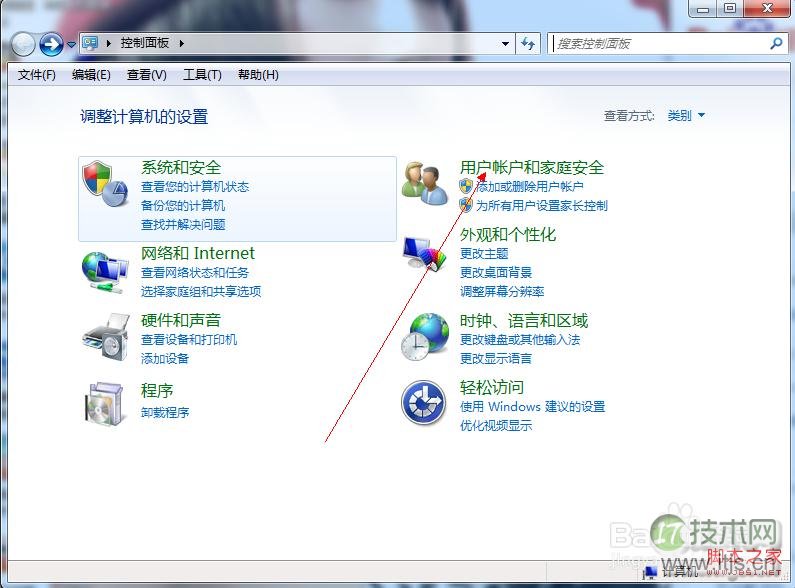Click 卸载程序 link
Viewport: 795px width, 588px height.
click(165, 413)
